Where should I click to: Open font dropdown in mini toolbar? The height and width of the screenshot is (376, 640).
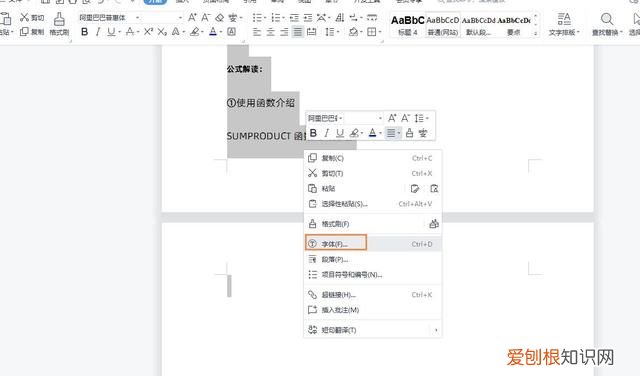pyautogui.click(x=341, y=118)
